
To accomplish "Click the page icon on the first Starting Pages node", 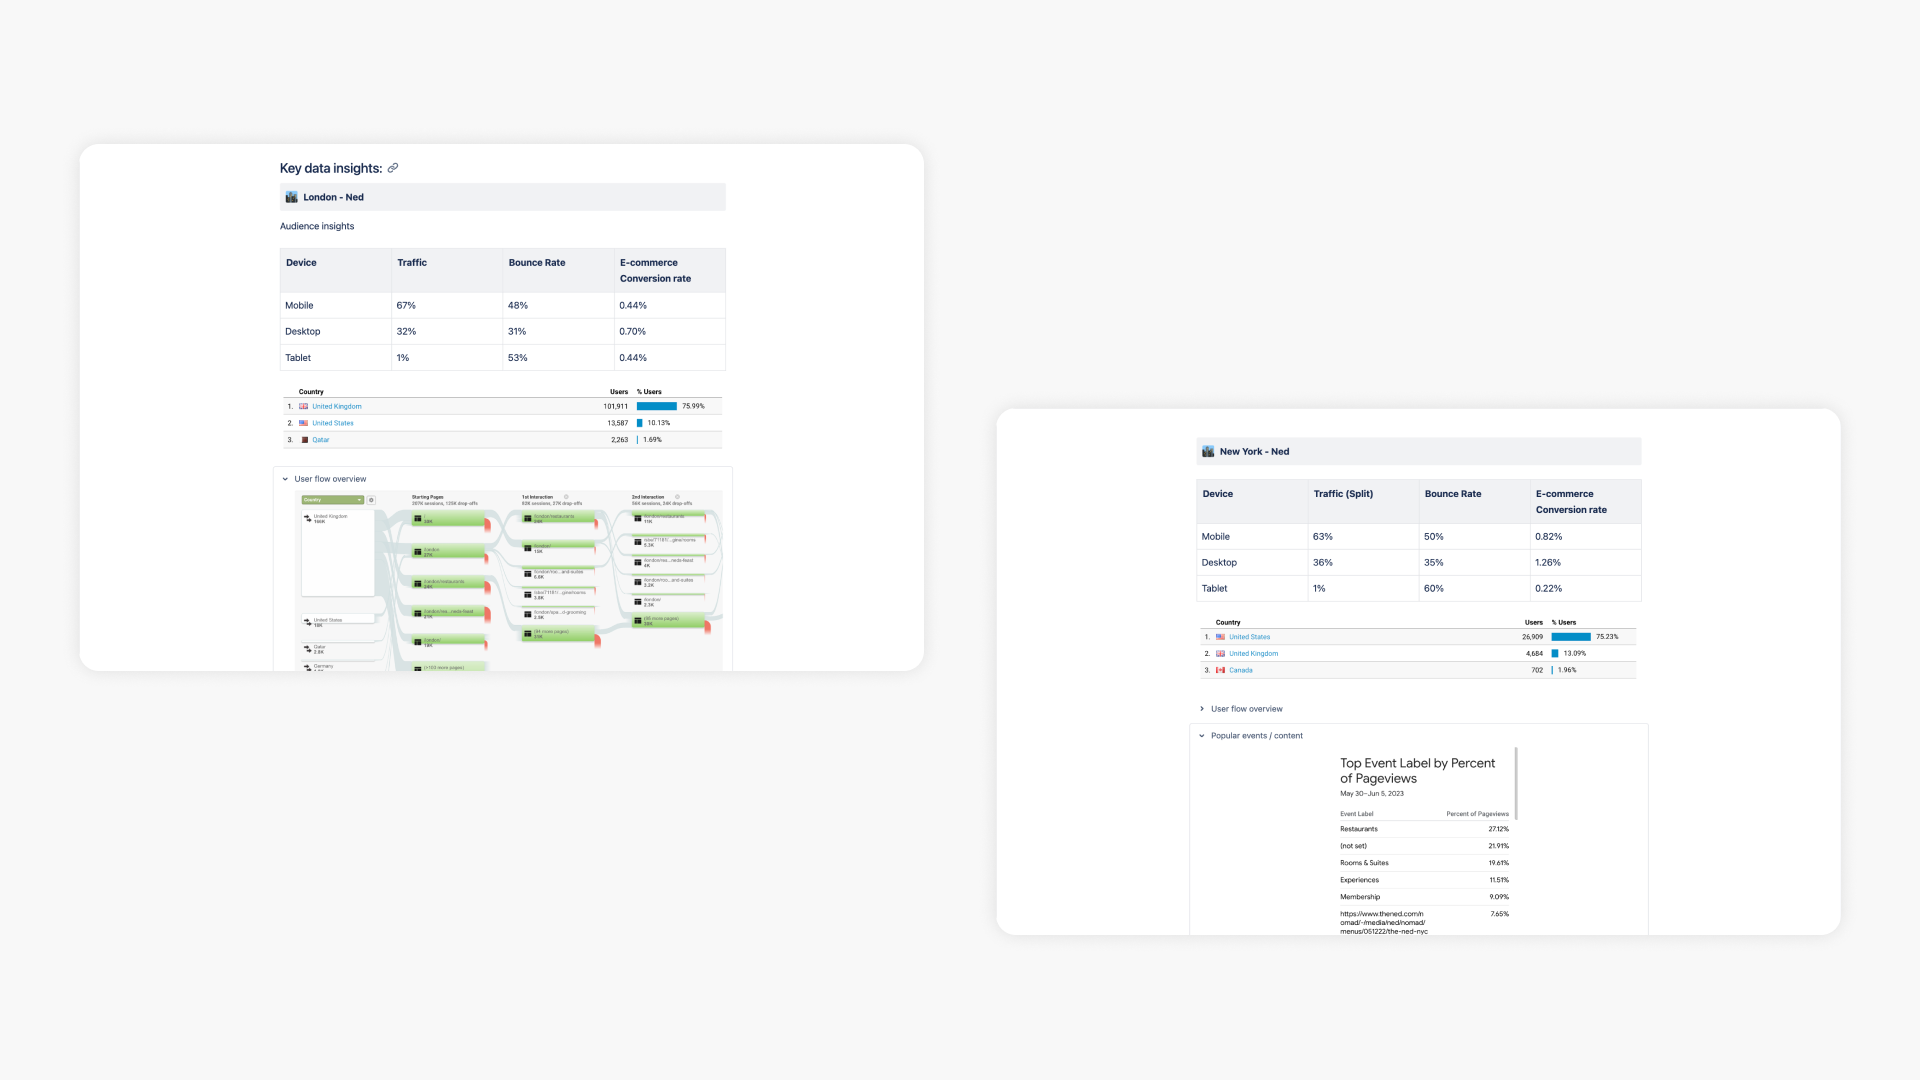I will point(418,519).
